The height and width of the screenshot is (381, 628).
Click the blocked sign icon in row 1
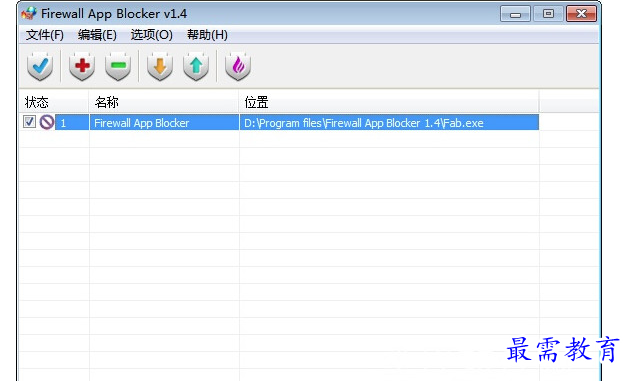[x=47, y=122]
